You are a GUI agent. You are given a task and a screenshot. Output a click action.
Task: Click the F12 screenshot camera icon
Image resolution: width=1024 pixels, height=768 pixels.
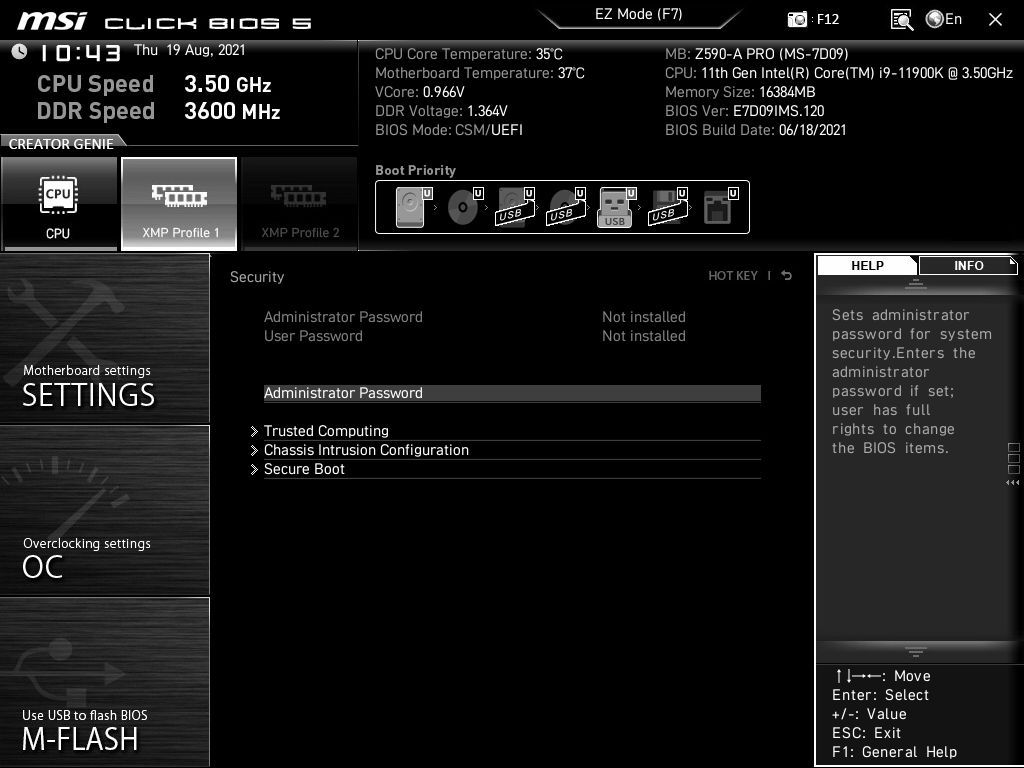pyautogui.click(x=797, y=19)
